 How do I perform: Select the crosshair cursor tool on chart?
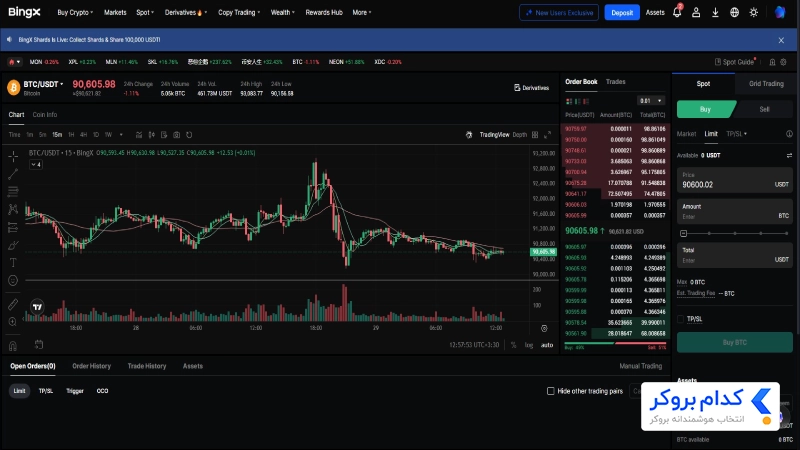coord(13,156)
